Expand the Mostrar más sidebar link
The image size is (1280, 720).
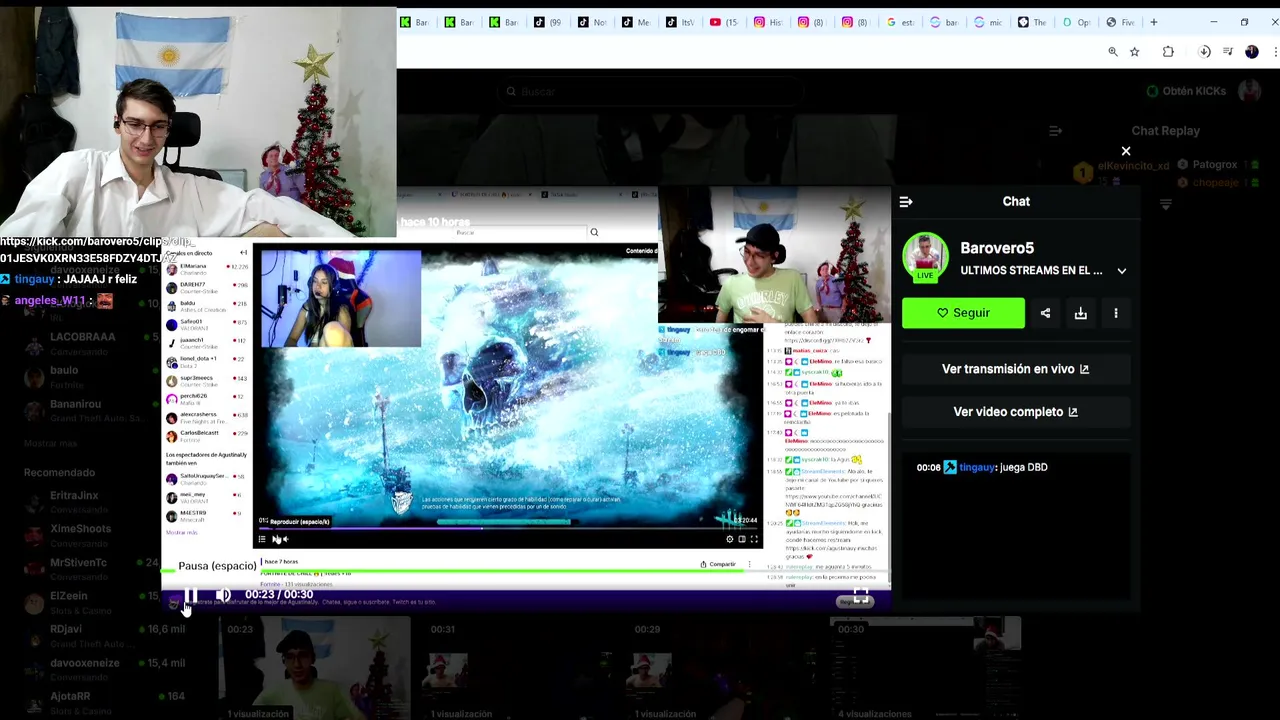(x=50, y=443)
